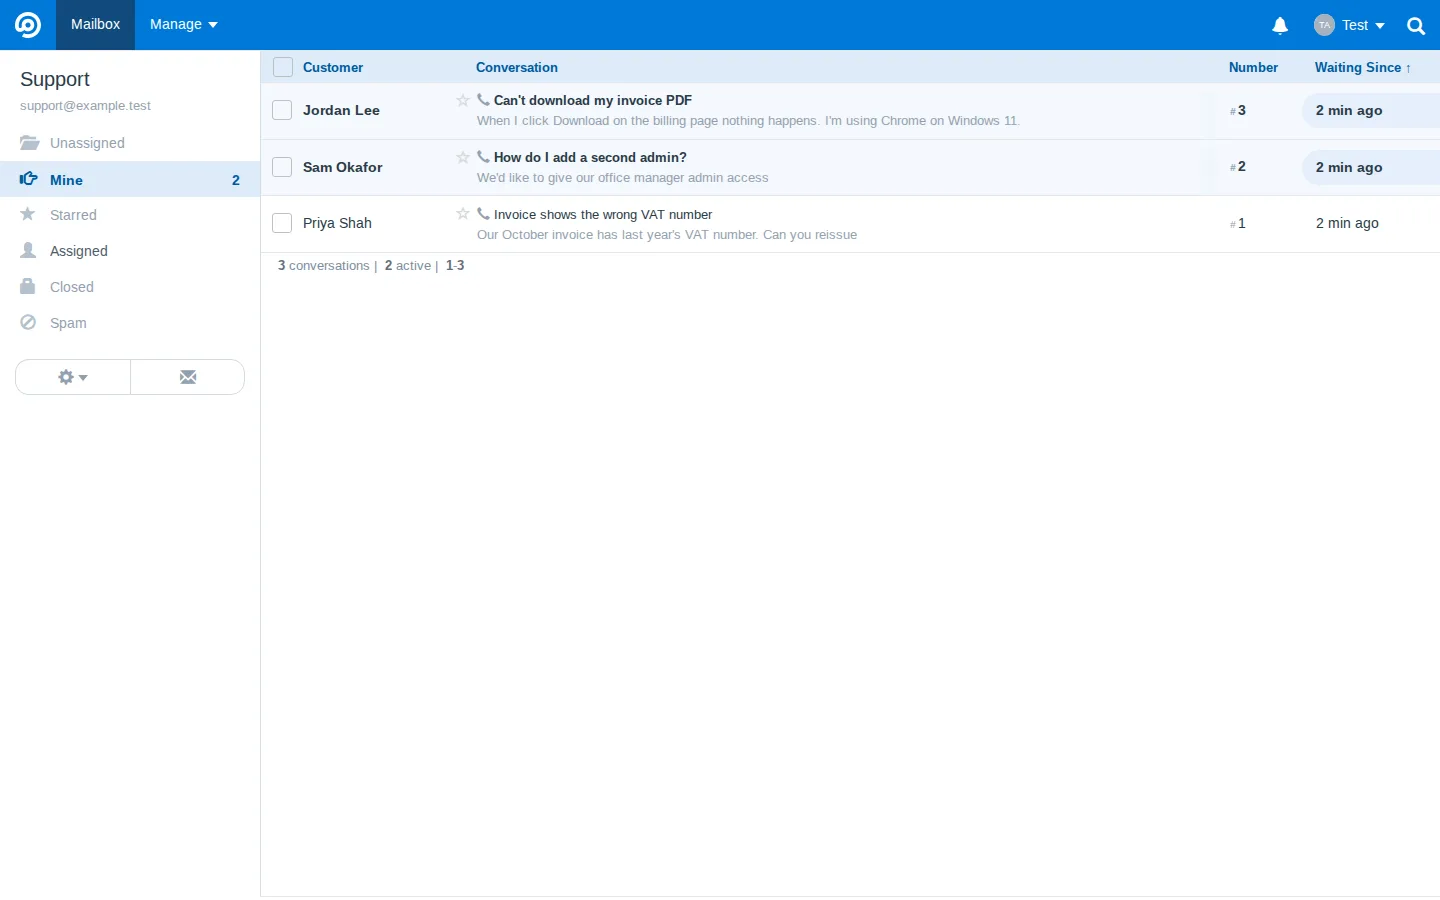The height and width of the screenshot is (900, 1440).
Task: Click phone icon beside invoice PDF subject
Action: pyautogui.click(x=483, y=100)
